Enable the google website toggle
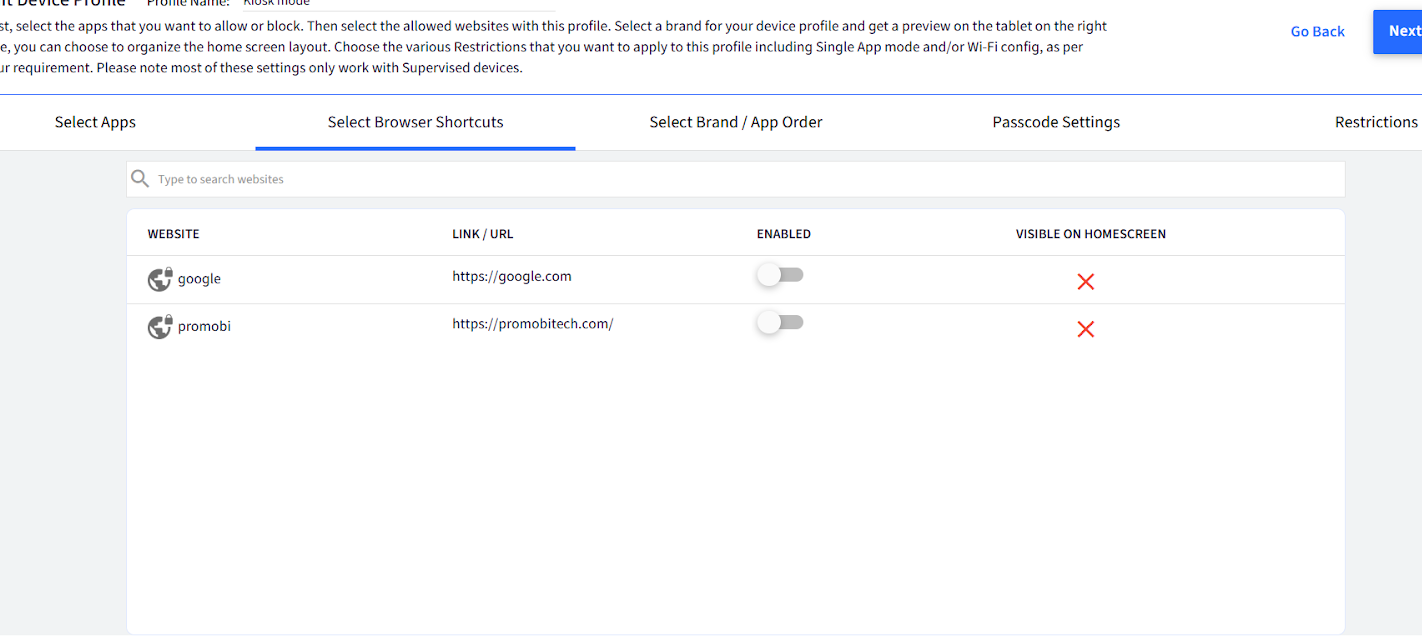 click(780, 275)
